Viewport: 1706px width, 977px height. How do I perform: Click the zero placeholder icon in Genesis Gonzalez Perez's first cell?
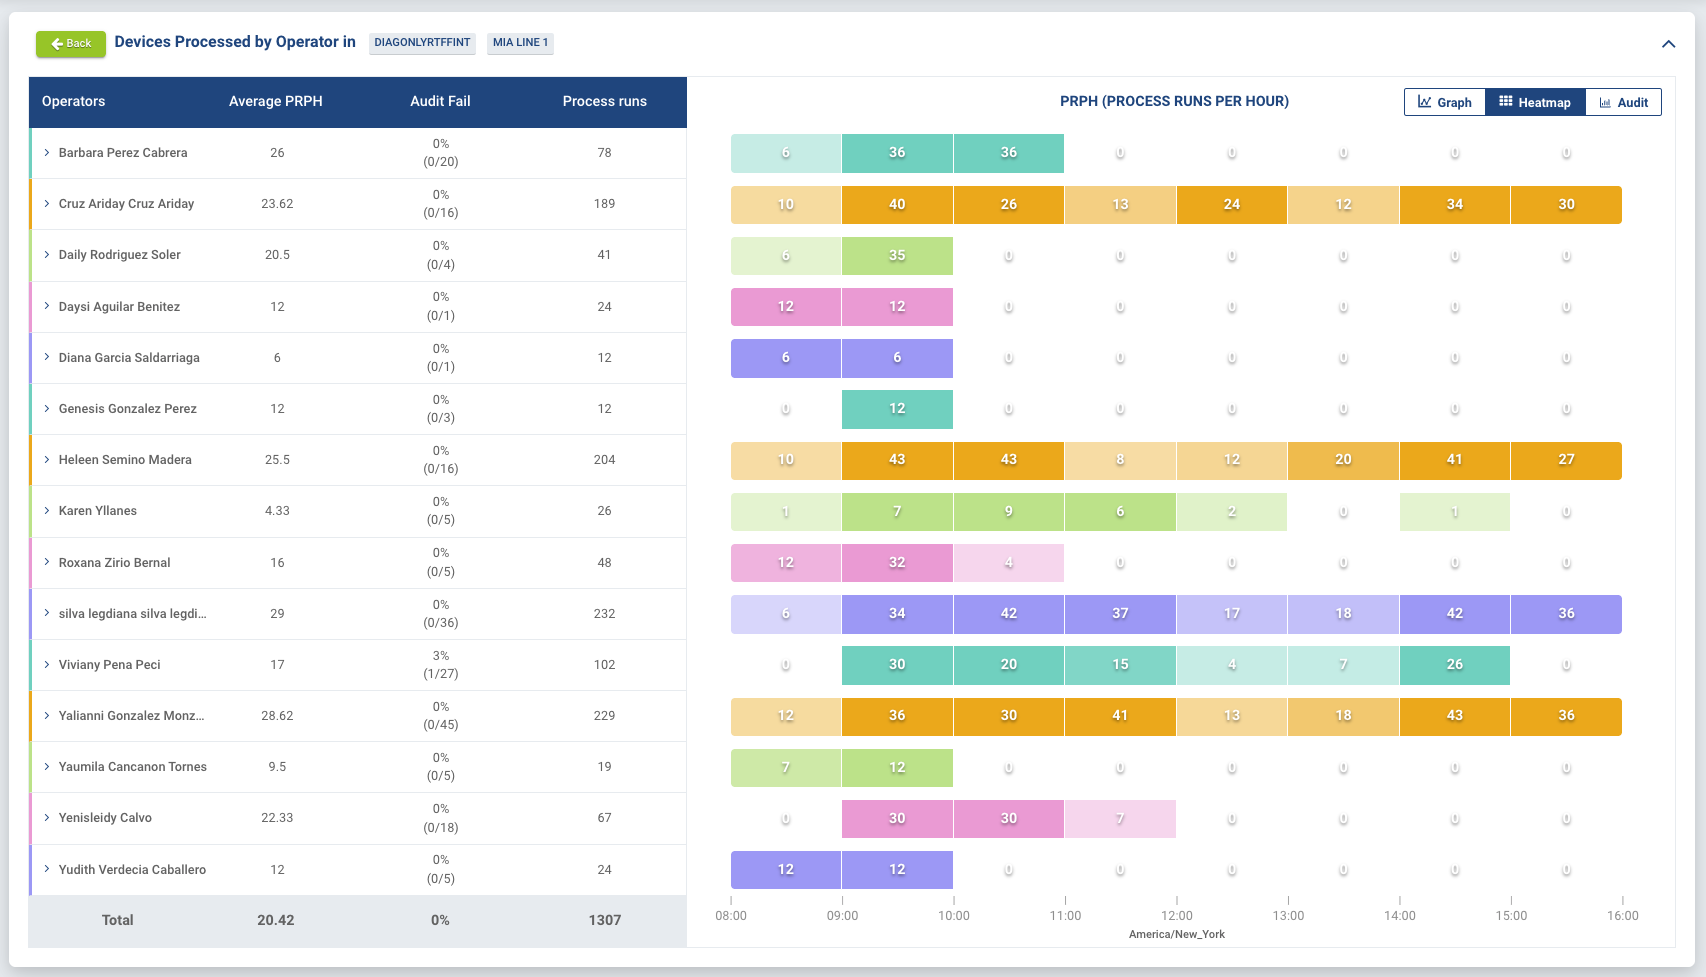click(x=785, y=409)
